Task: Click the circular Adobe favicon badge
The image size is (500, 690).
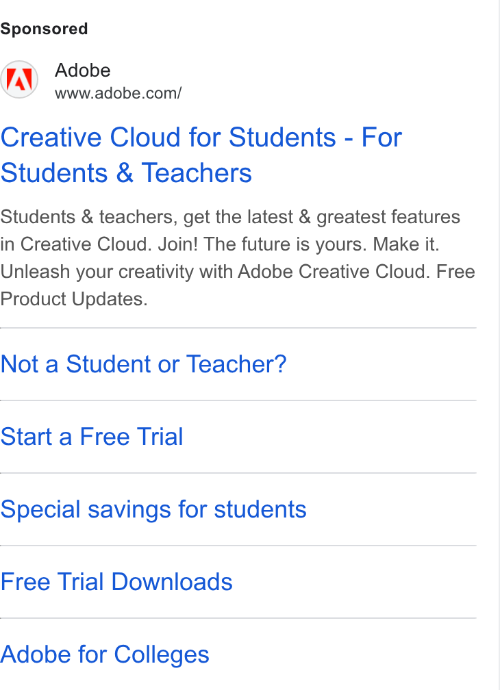Action: (19, 80)
